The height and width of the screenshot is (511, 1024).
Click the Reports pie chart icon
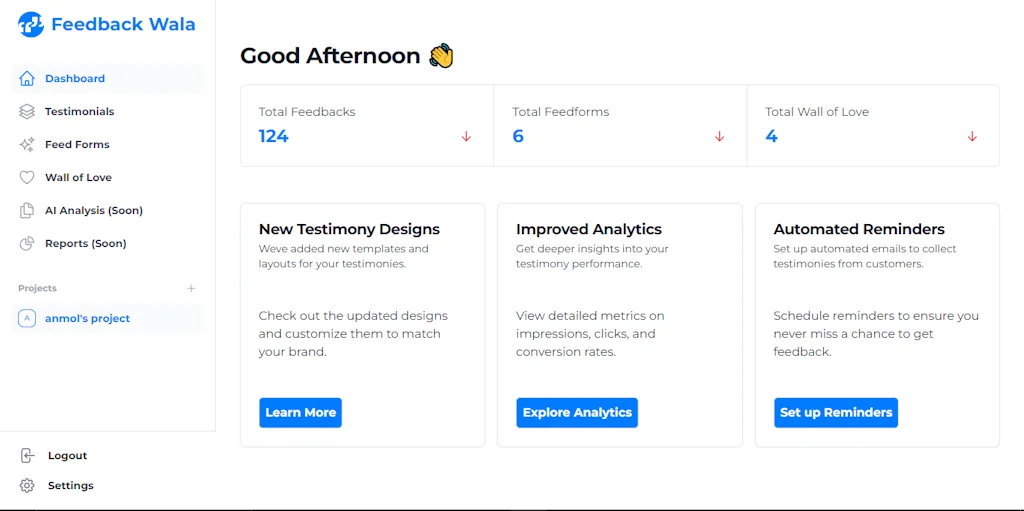click(27, 243)
